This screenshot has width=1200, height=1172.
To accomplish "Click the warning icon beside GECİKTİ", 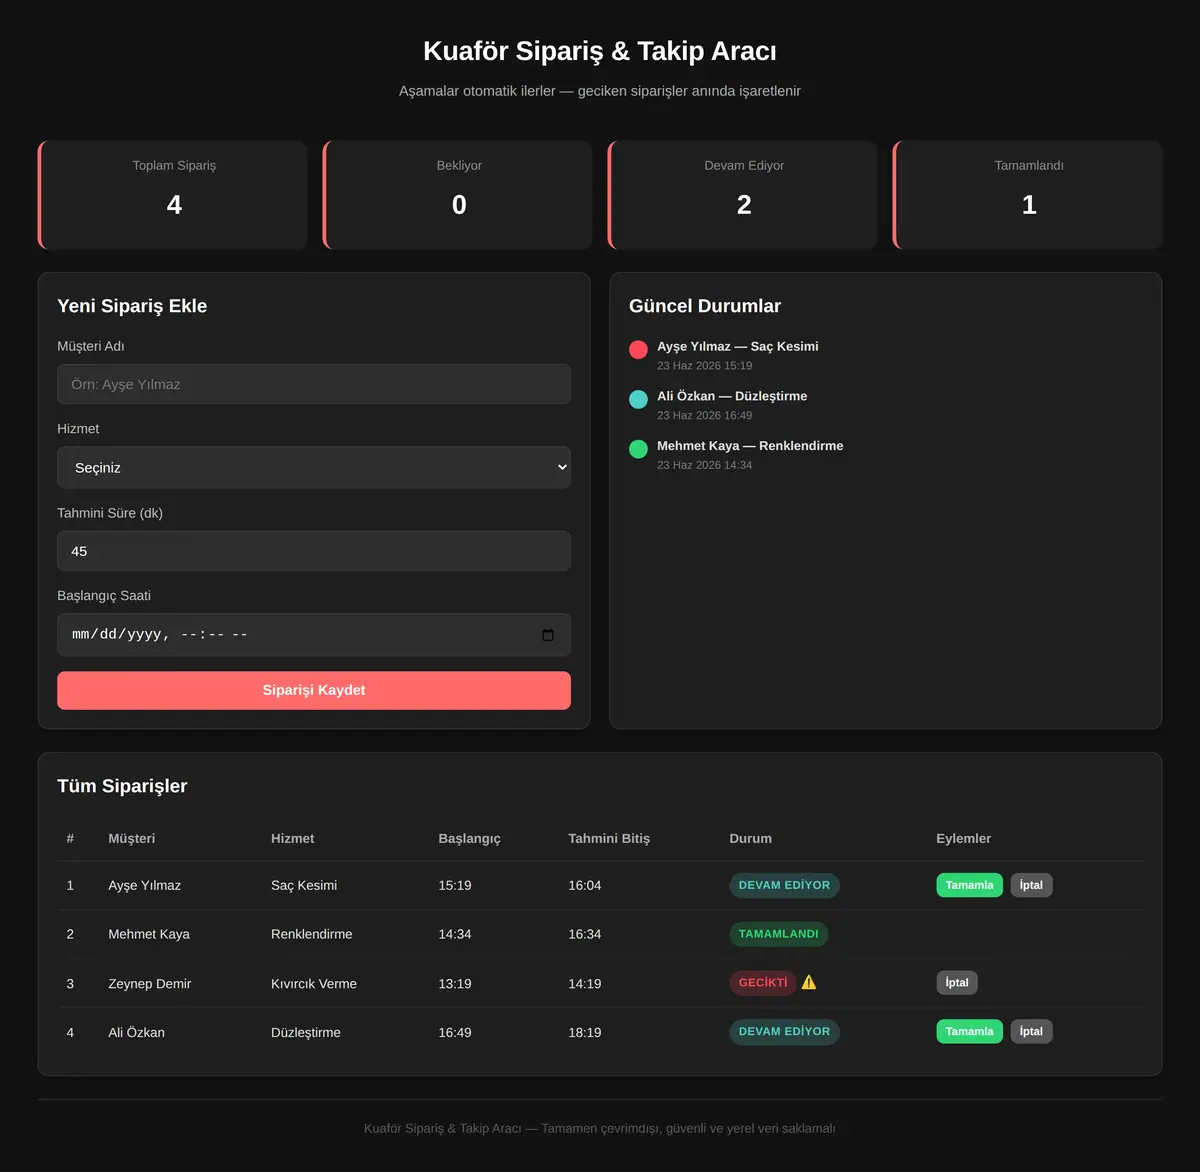I will (809, 982).
